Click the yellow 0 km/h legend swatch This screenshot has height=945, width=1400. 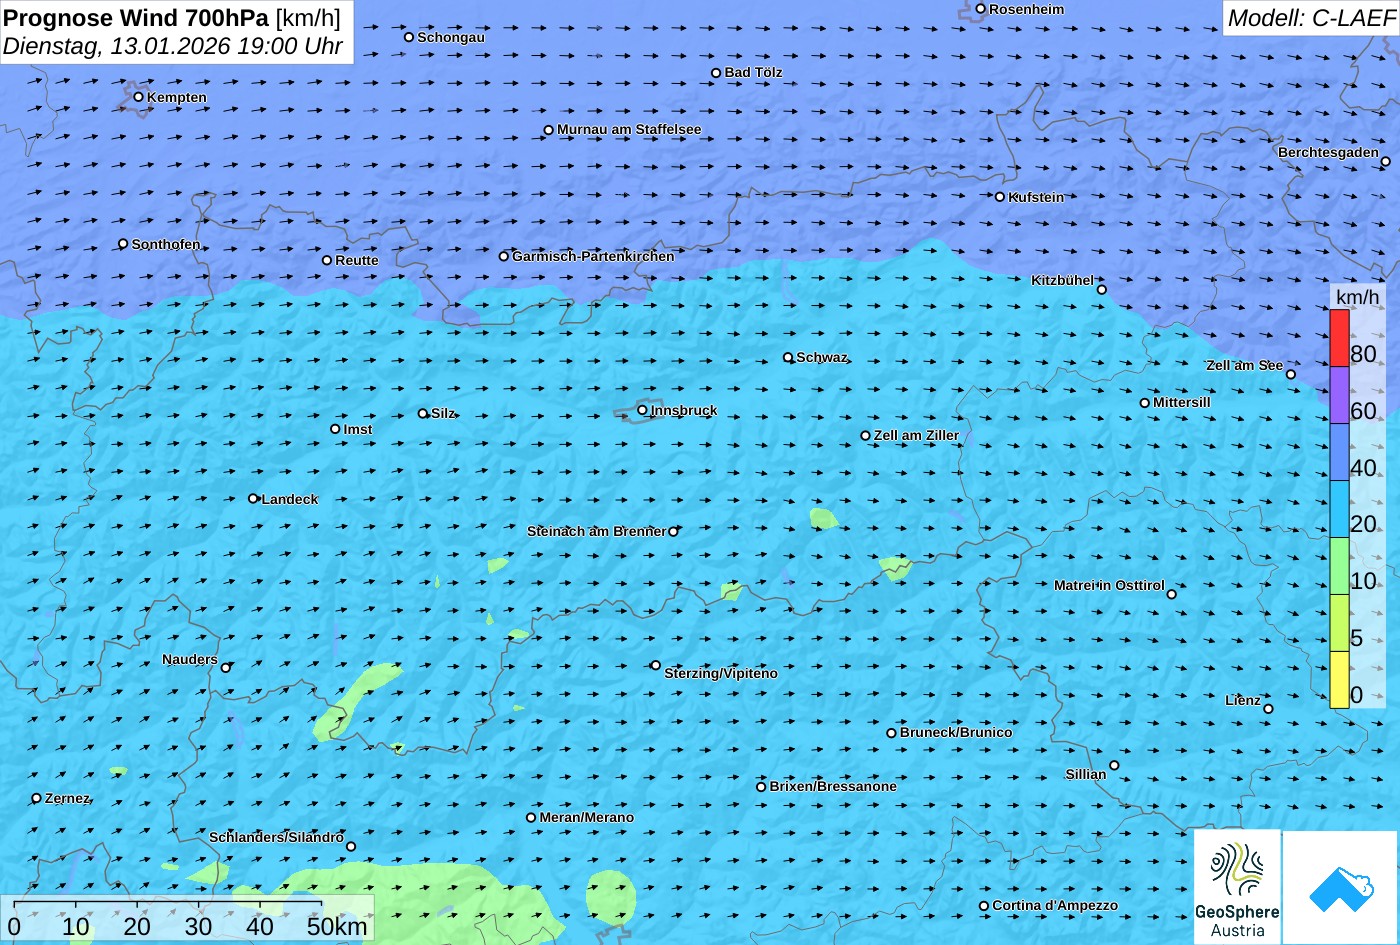click(1339, 680)
